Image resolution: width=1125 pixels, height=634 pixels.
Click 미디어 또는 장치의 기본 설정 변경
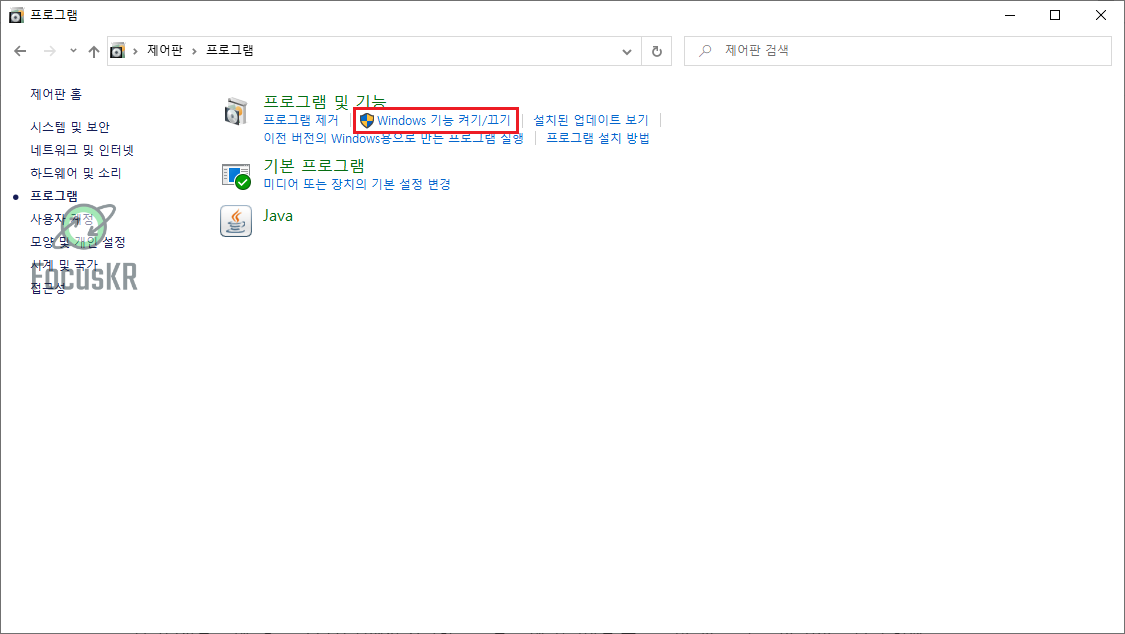357,184
